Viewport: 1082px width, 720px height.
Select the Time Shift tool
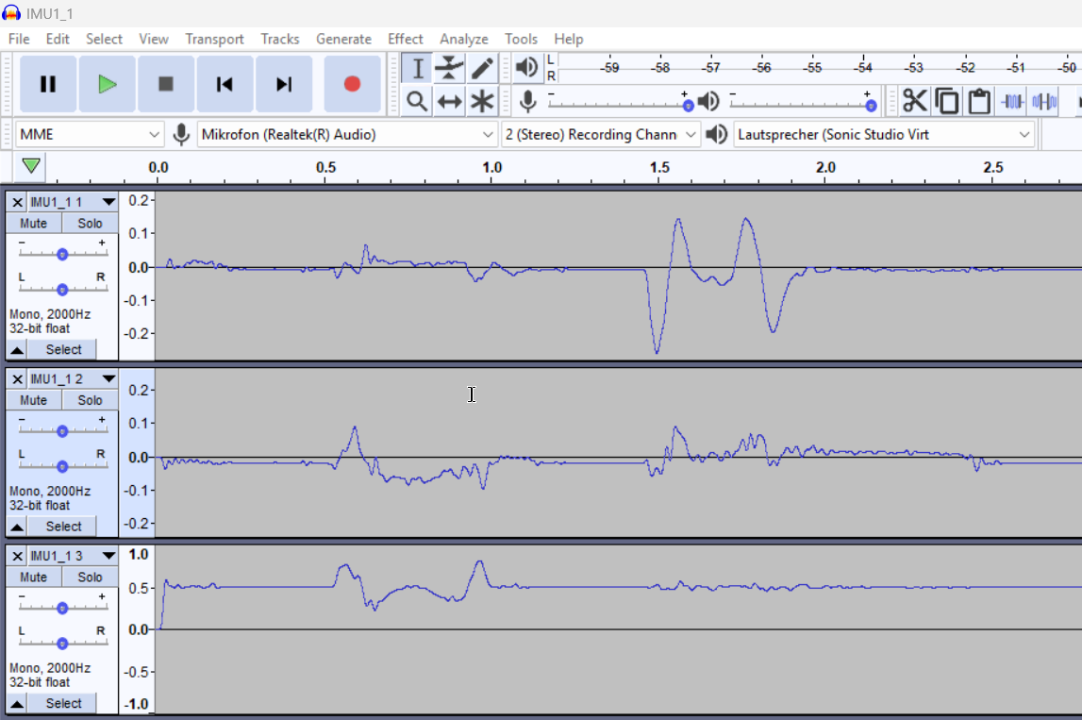pos(450,101)
